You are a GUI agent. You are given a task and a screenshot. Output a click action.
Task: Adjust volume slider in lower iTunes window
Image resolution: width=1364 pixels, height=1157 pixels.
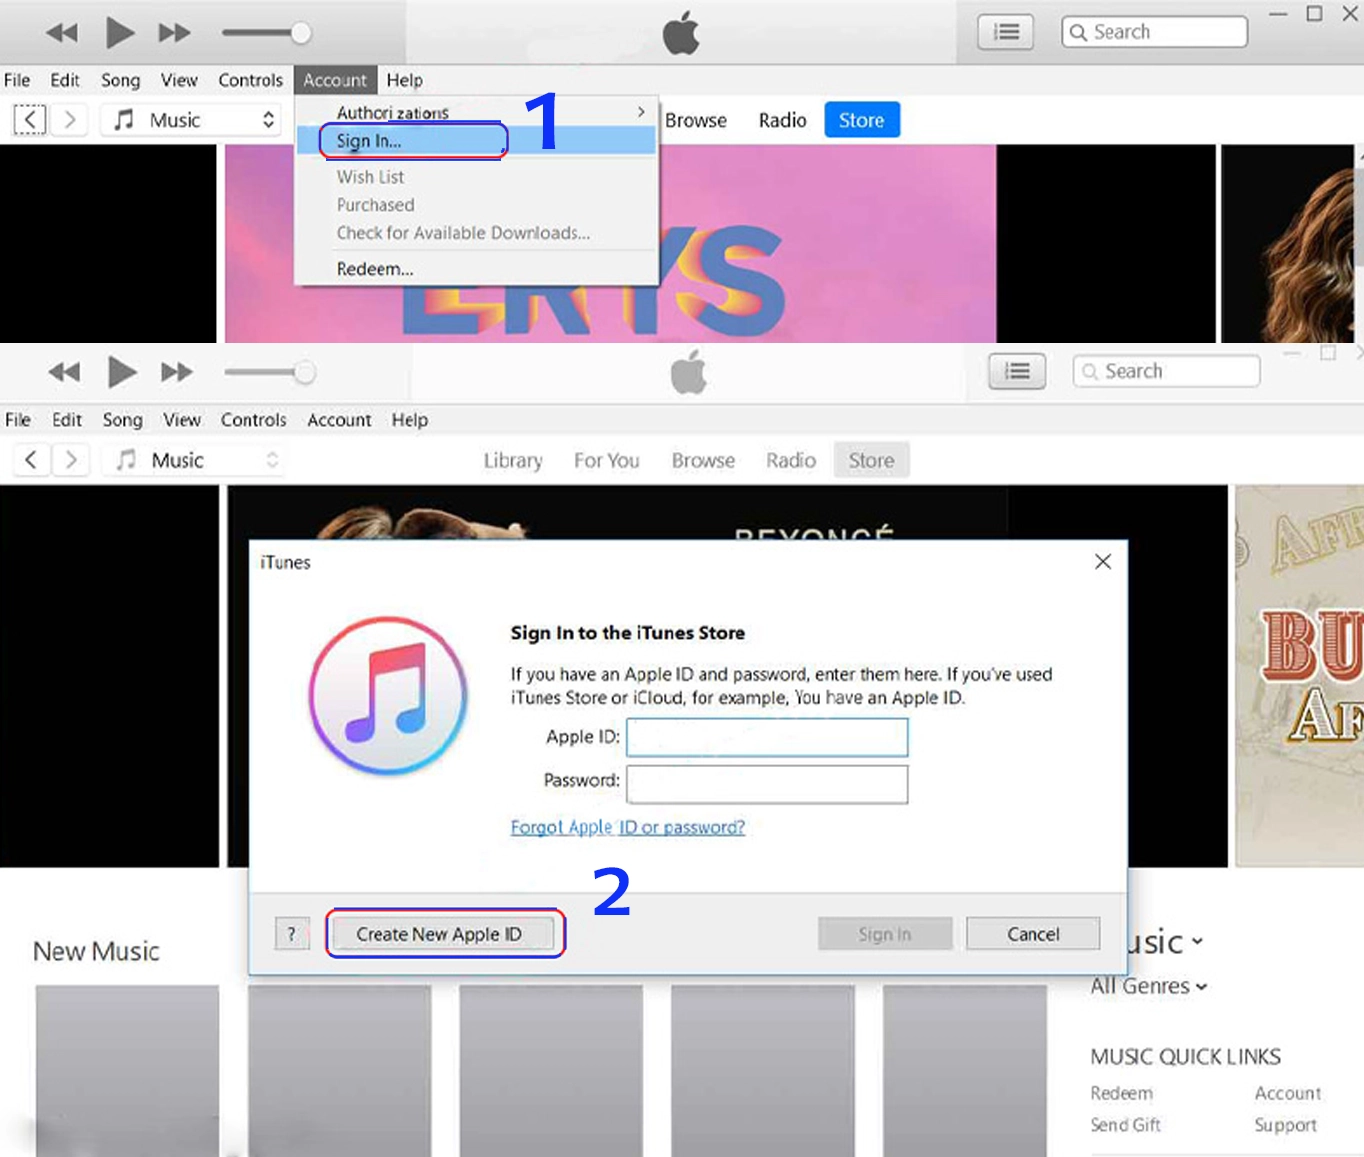[x=270, y=373]
